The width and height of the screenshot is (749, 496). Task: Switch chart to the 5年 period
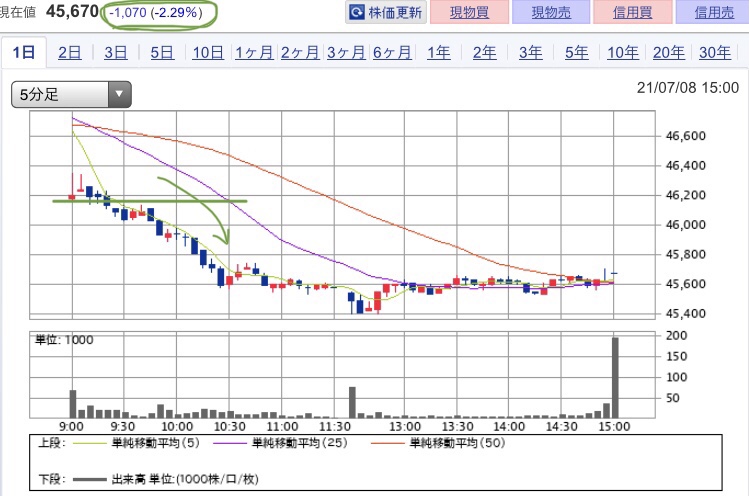click(x=577, y=52)
